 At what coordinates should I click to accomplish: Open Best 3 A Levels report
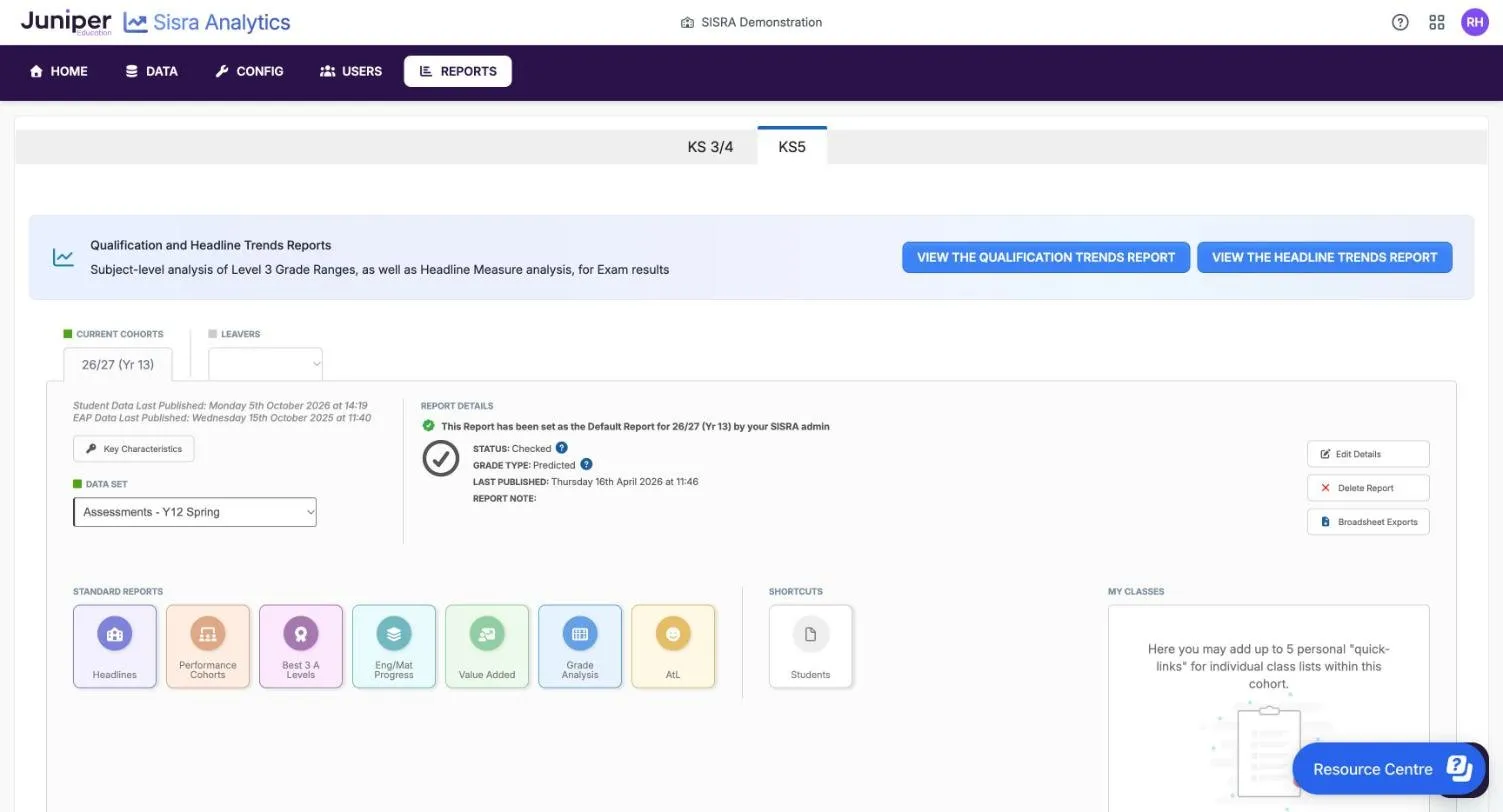point(301,646)
